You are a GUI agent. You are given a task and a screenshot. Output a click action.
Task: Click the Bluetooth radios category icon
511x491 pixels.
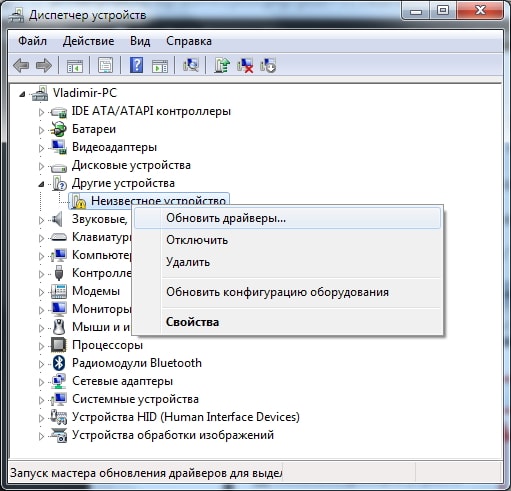59,363
